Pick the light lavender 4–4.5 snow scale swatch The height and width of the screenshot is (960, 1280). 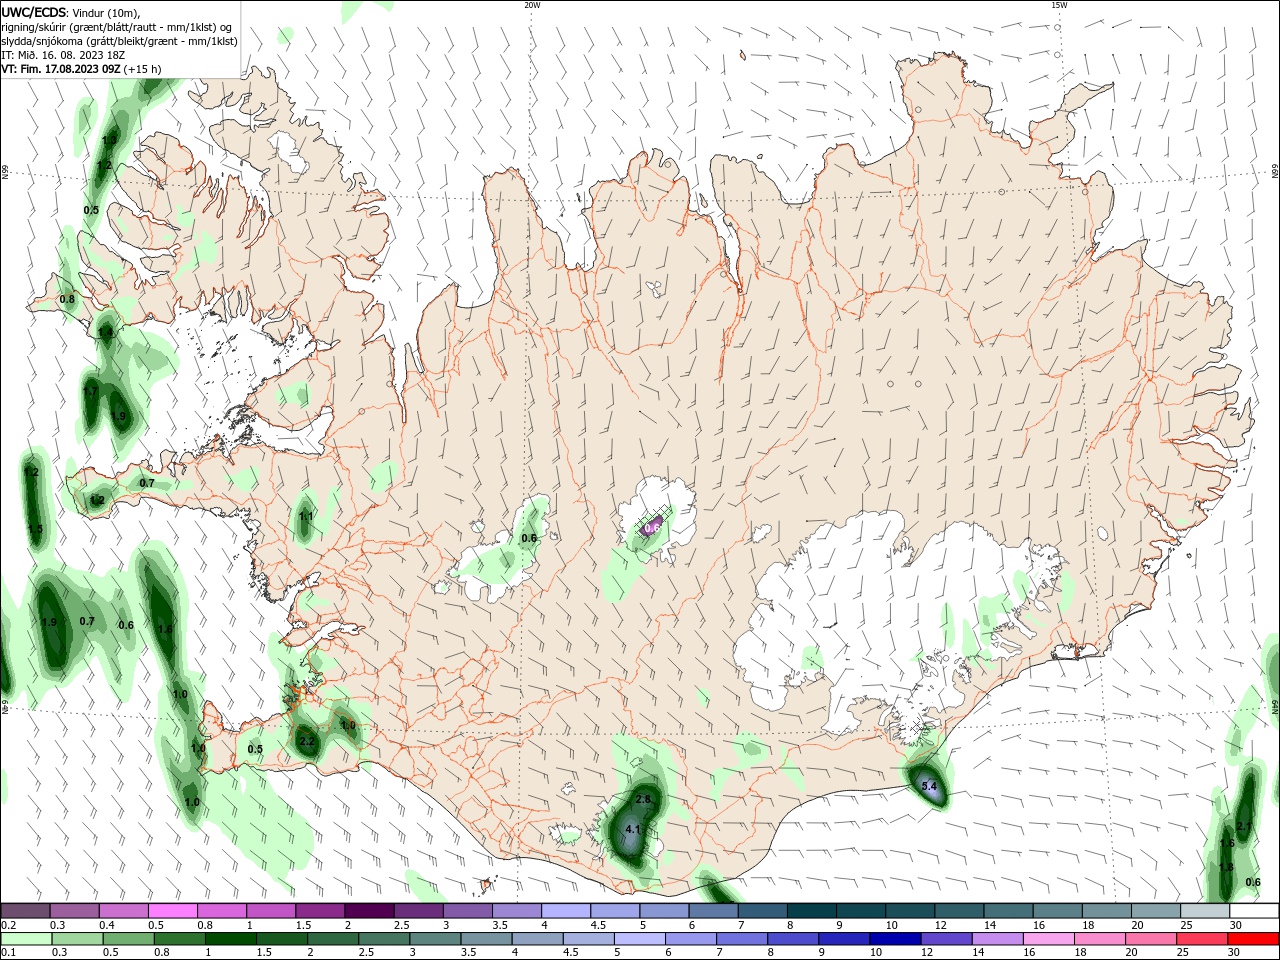coord(564,911)
